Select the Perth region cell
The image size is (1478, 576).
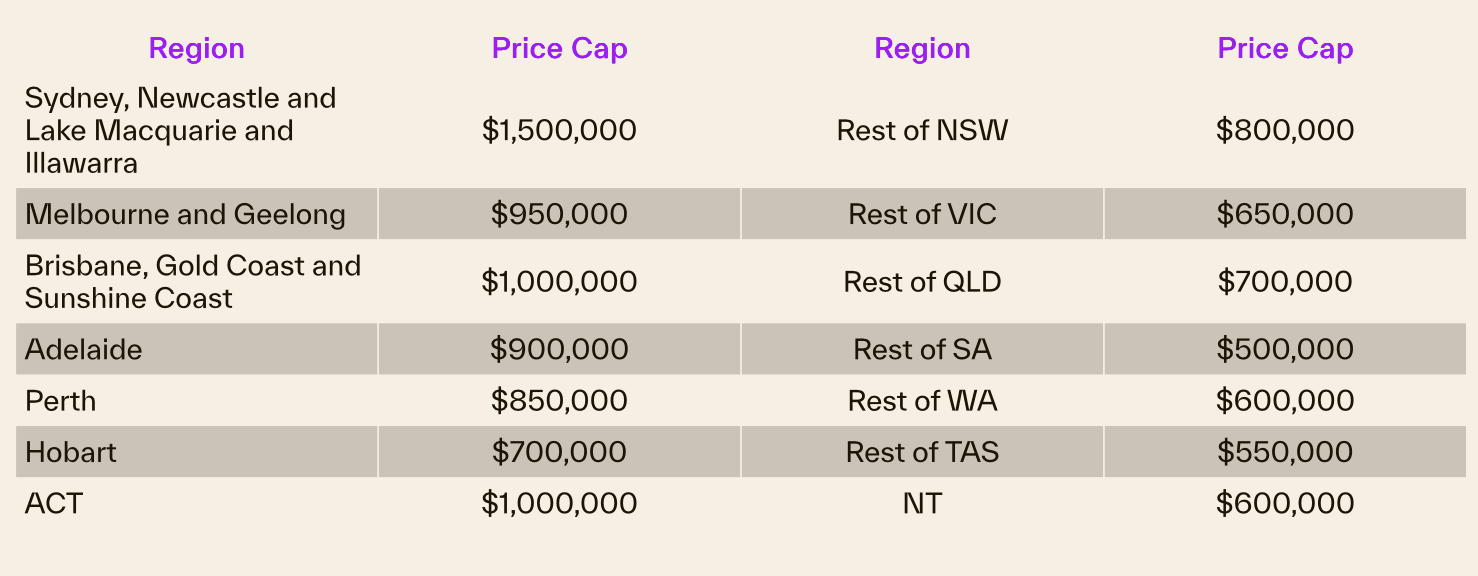61,401
